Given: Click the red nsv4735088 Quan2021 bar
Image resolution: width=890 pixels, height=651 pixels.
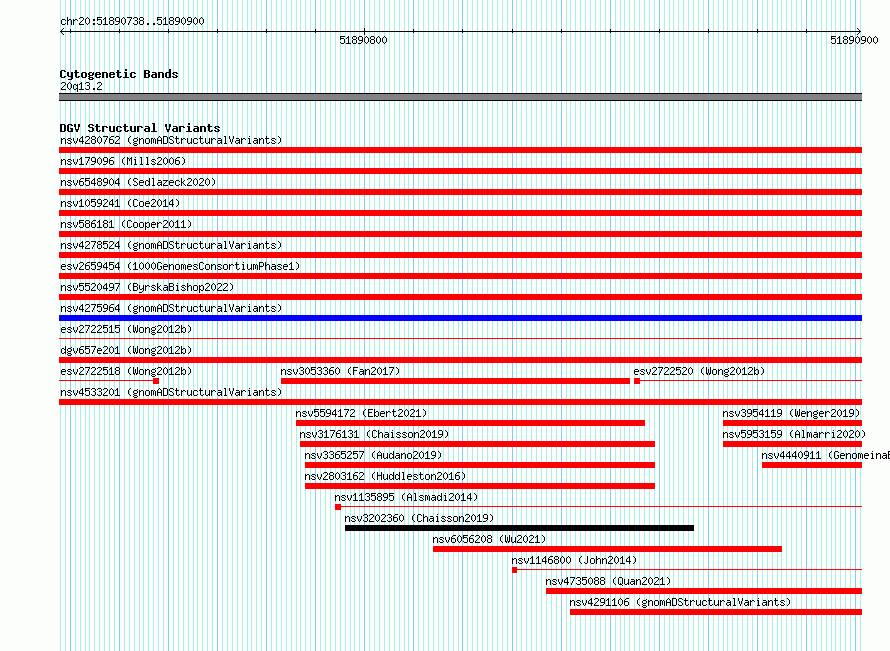Looking at the screenshot, I should coord(704,591).
